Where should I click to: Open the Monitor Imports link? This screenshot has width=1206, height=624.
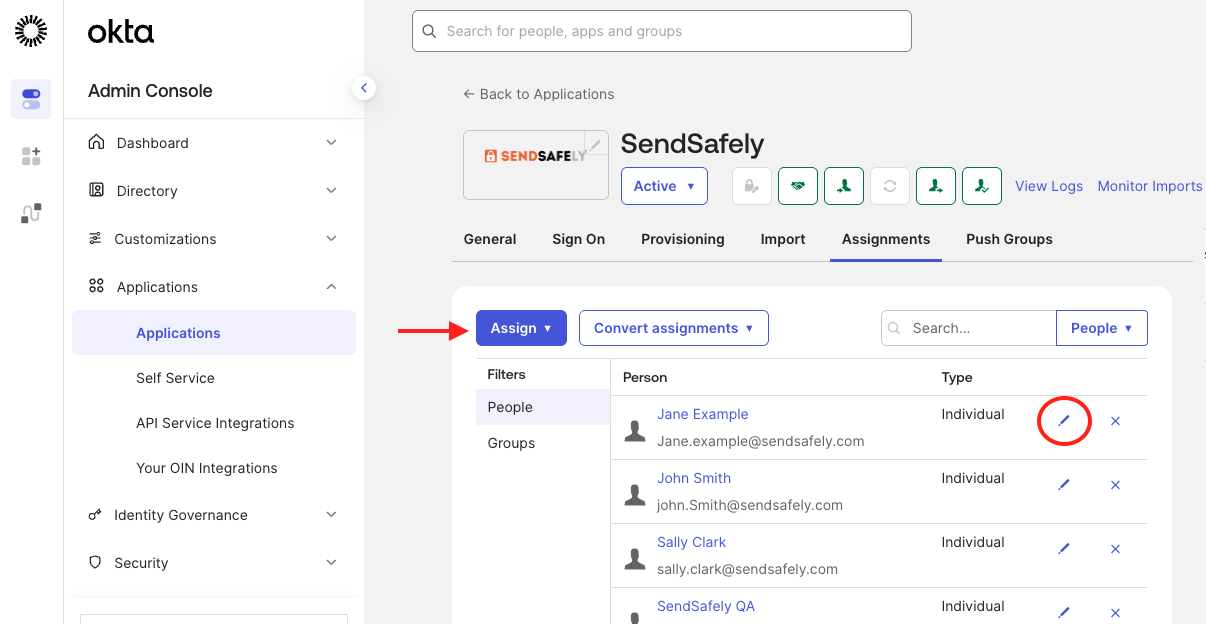click(1150, 186)
